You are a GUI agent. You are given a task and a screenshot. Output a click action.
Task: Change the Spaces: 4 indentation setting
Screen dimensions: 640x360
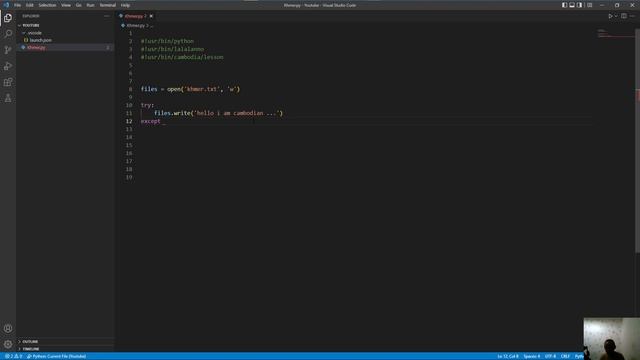pos(531,356)
